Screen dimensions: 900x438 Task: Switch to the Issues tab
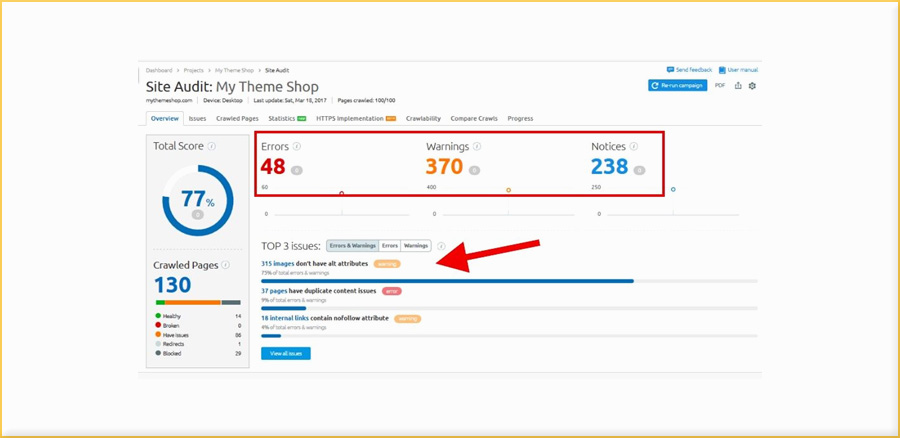[x=197, y=118]
